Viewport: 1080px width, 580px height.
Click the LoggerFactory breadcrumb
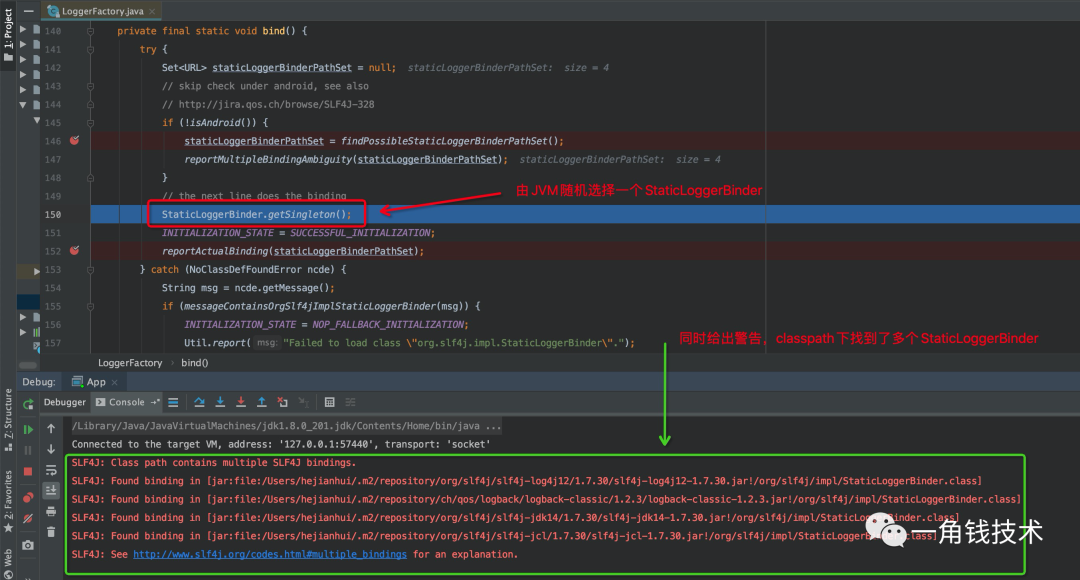pos(130,363)
